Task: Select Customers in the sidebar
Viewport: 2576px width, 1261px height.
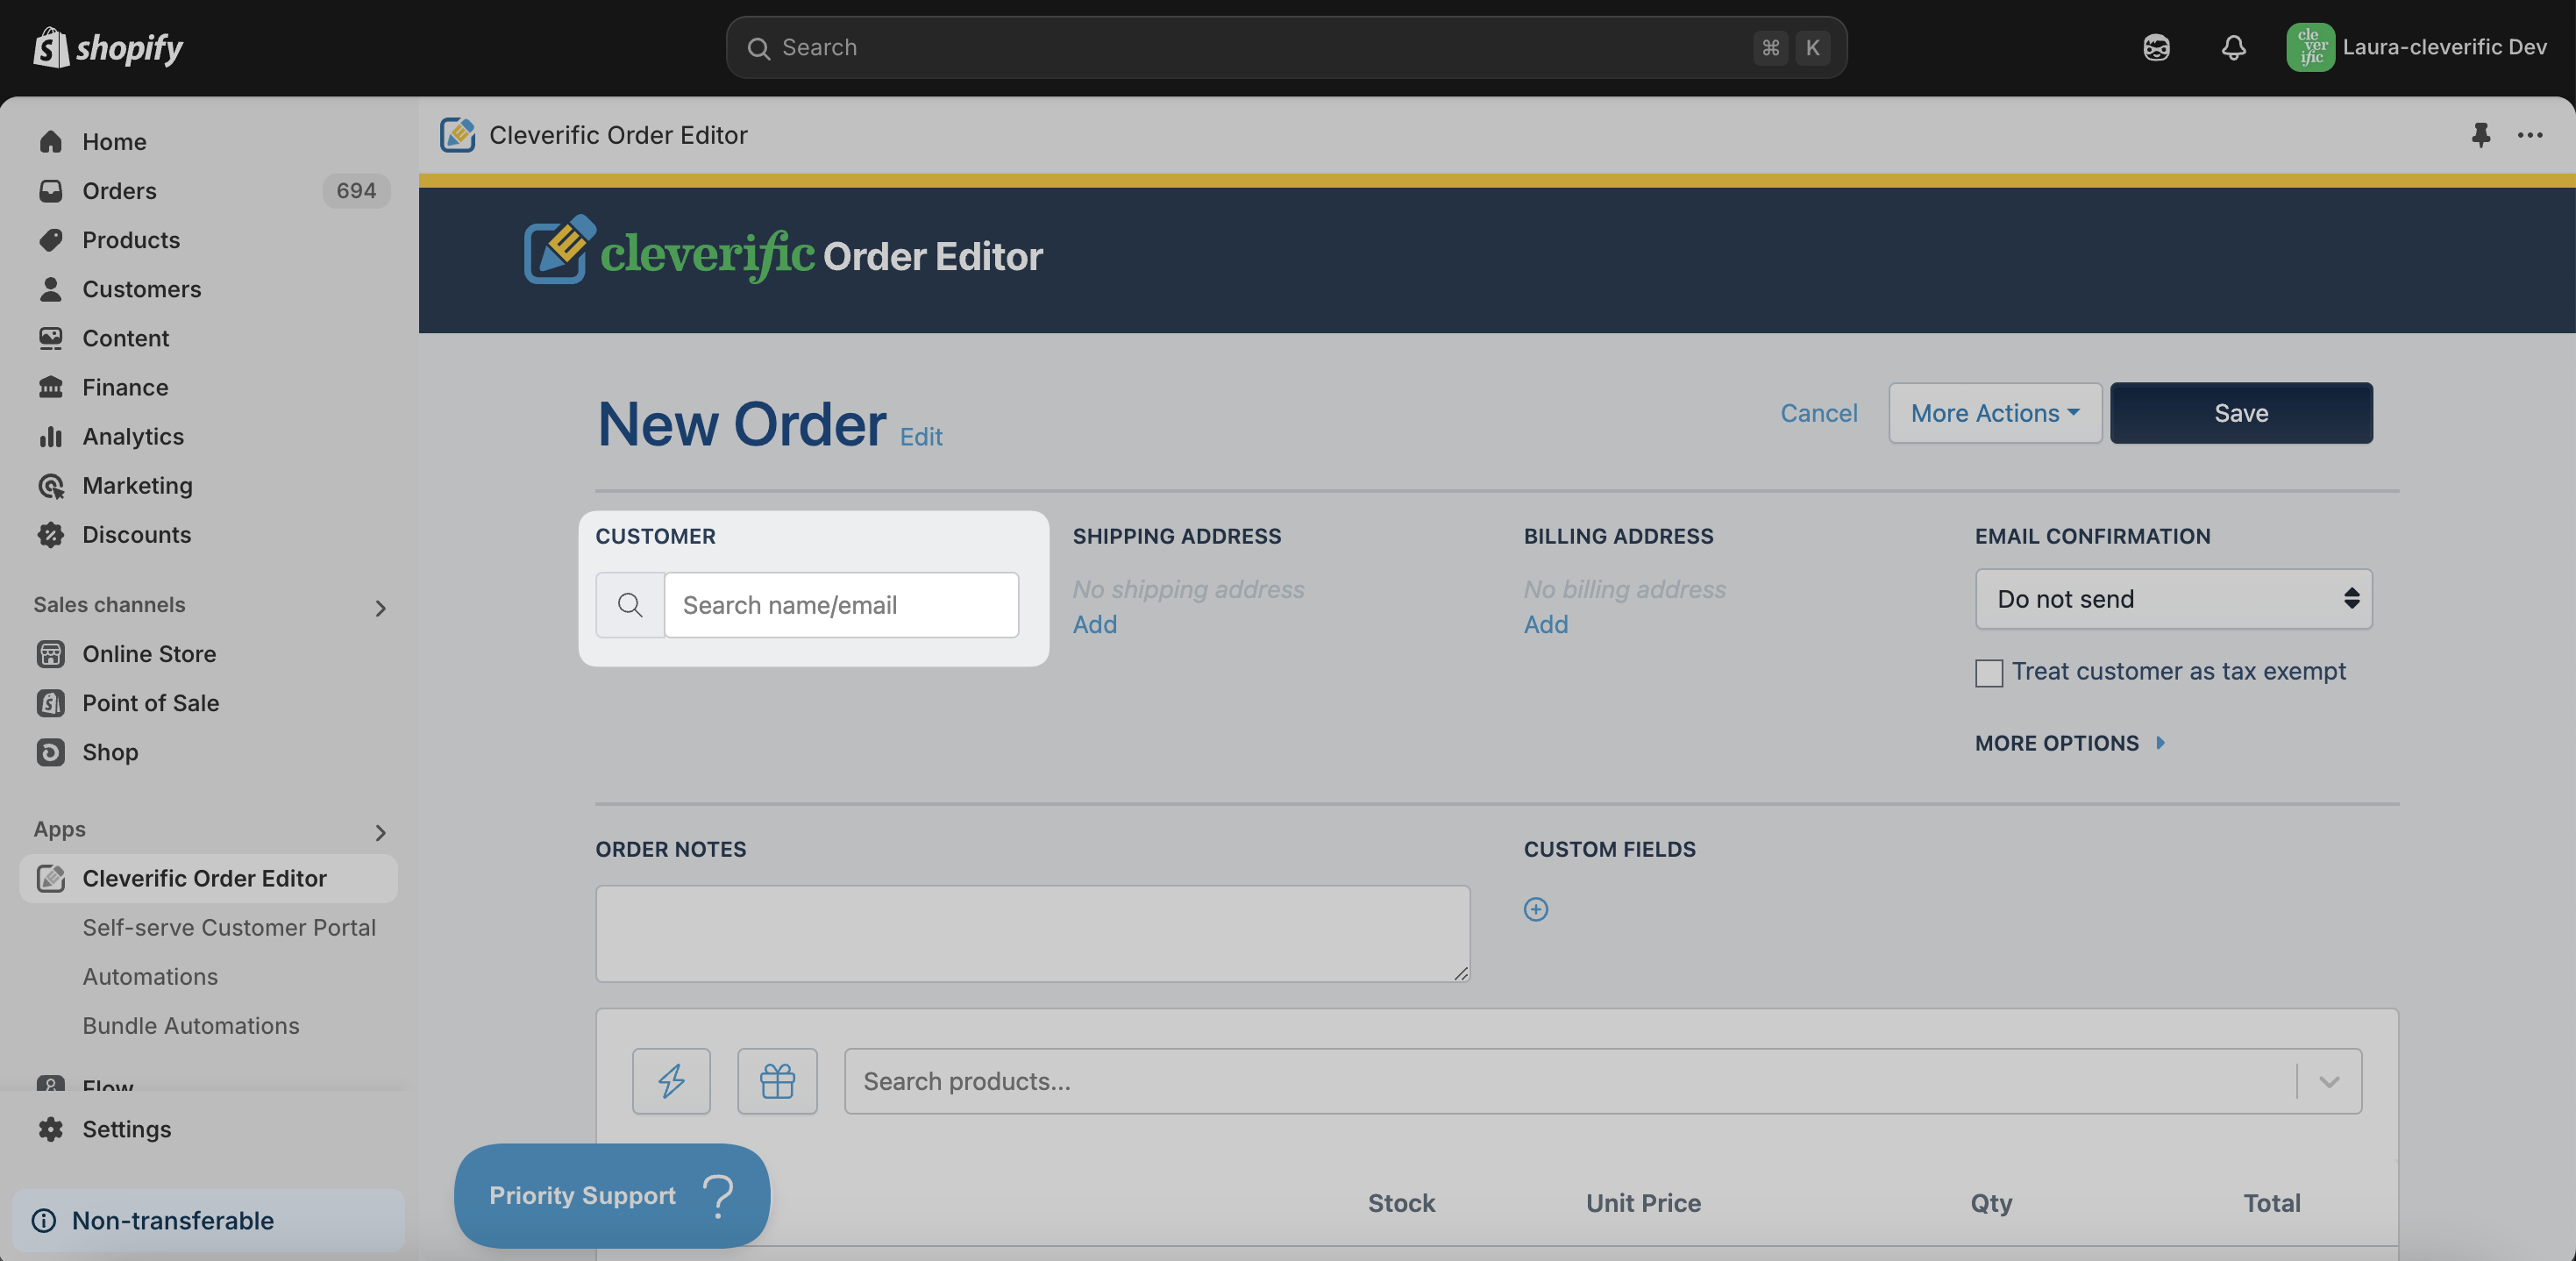Action: (141, 289)
